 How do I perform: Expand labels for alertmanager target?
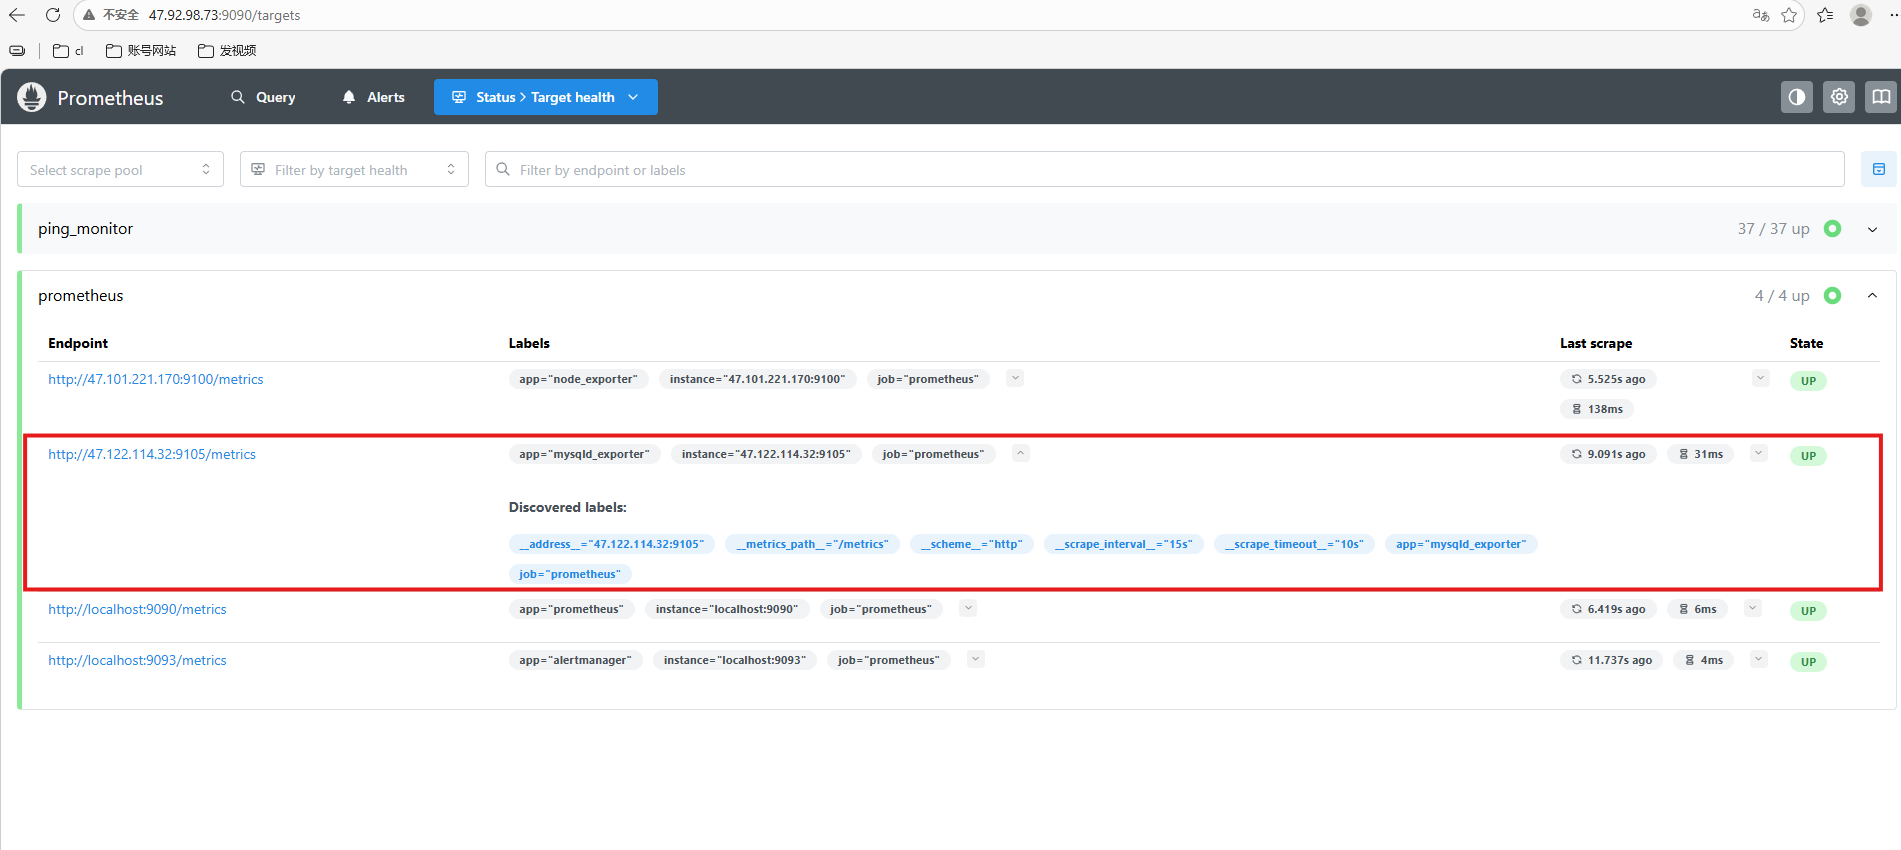coord(976,659)
